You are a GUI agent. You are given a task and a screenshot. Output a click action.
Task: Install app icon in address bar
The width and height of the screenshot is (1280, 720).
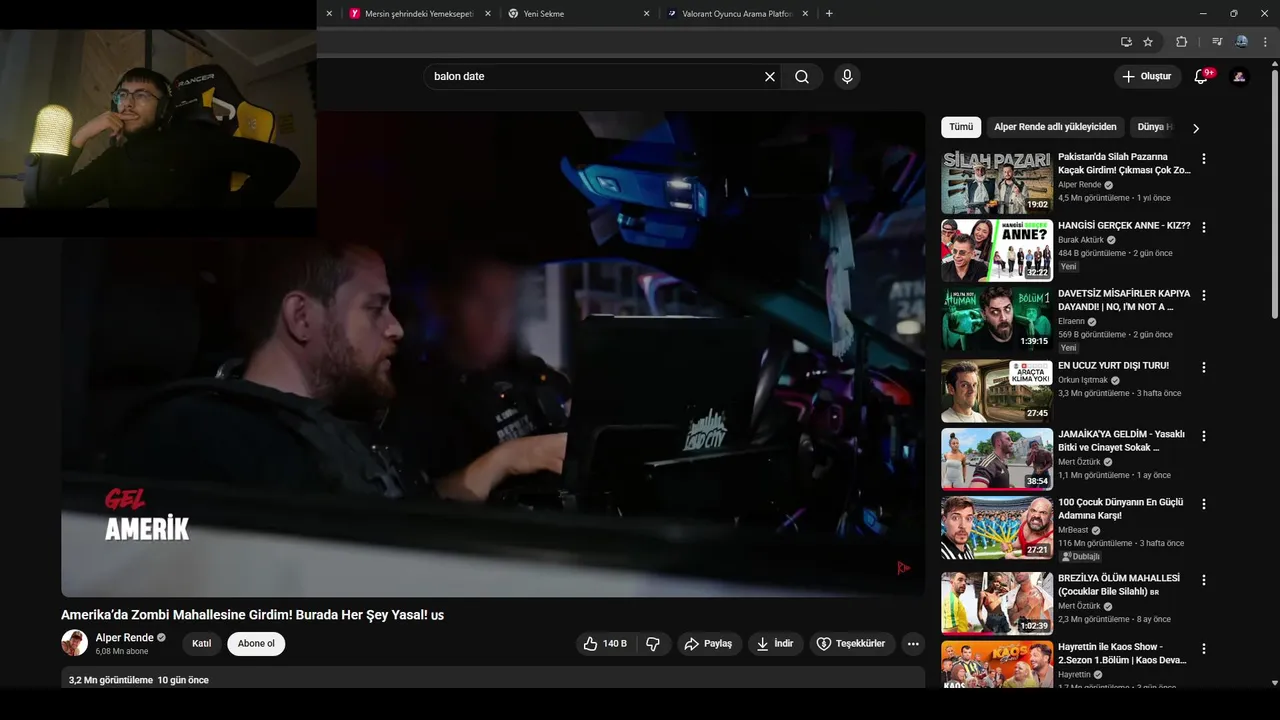1126,42
